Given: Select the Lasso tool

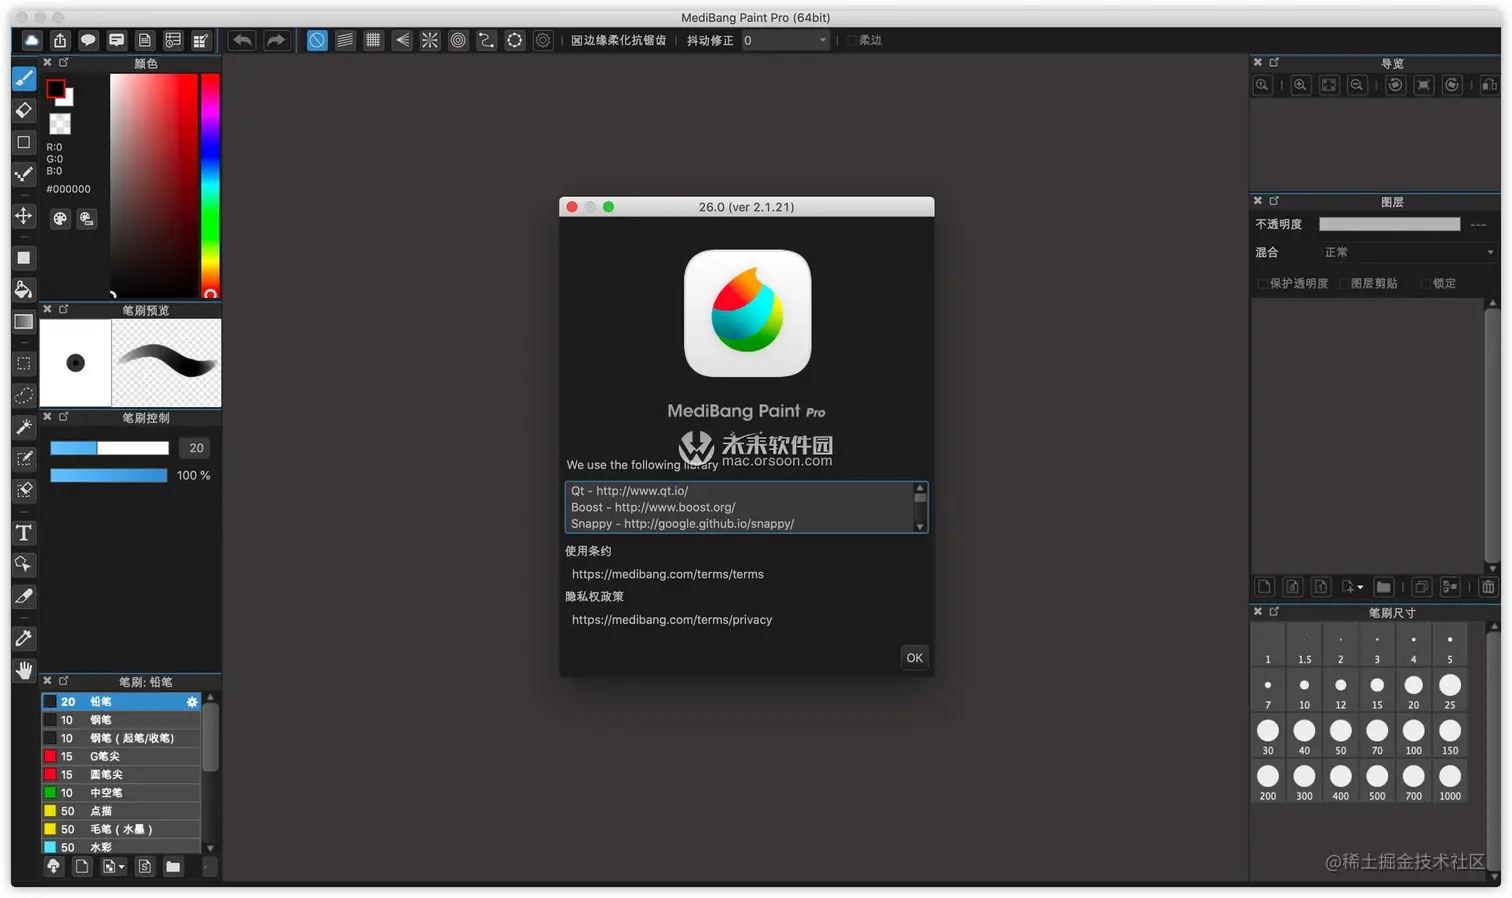Looking at the screenshot, I should [24, 396].
